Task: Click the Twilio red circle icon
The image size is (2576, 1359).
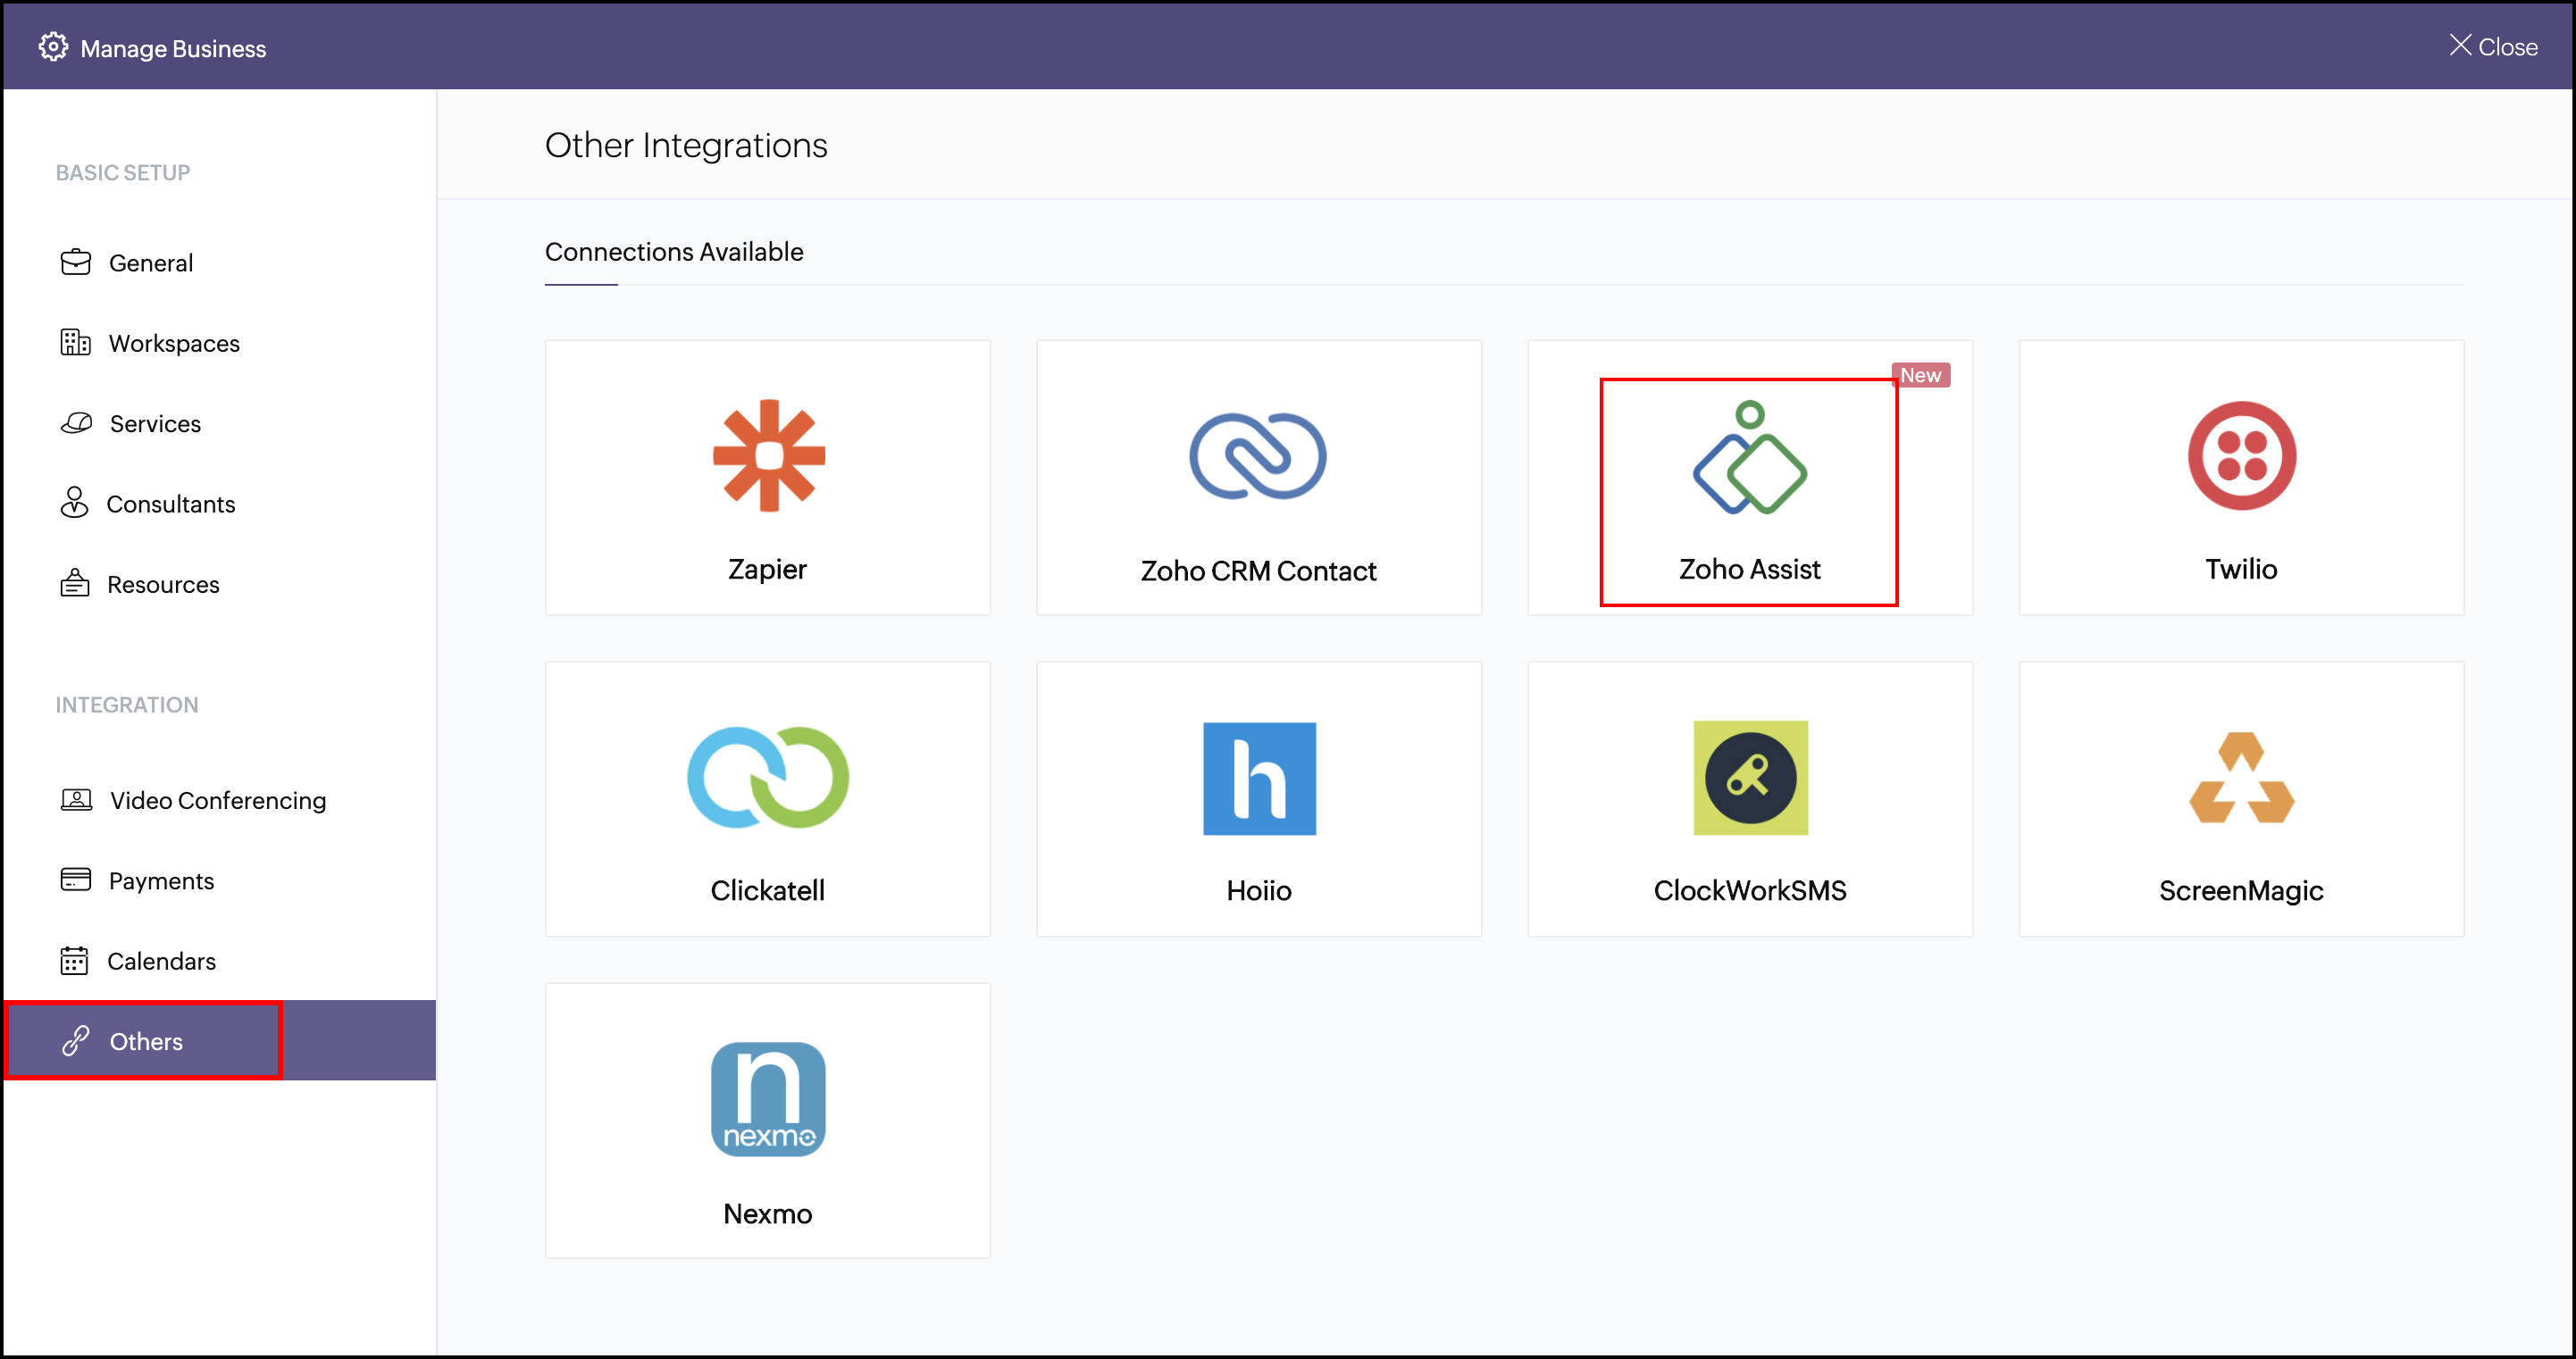Action: [2241, 456]
